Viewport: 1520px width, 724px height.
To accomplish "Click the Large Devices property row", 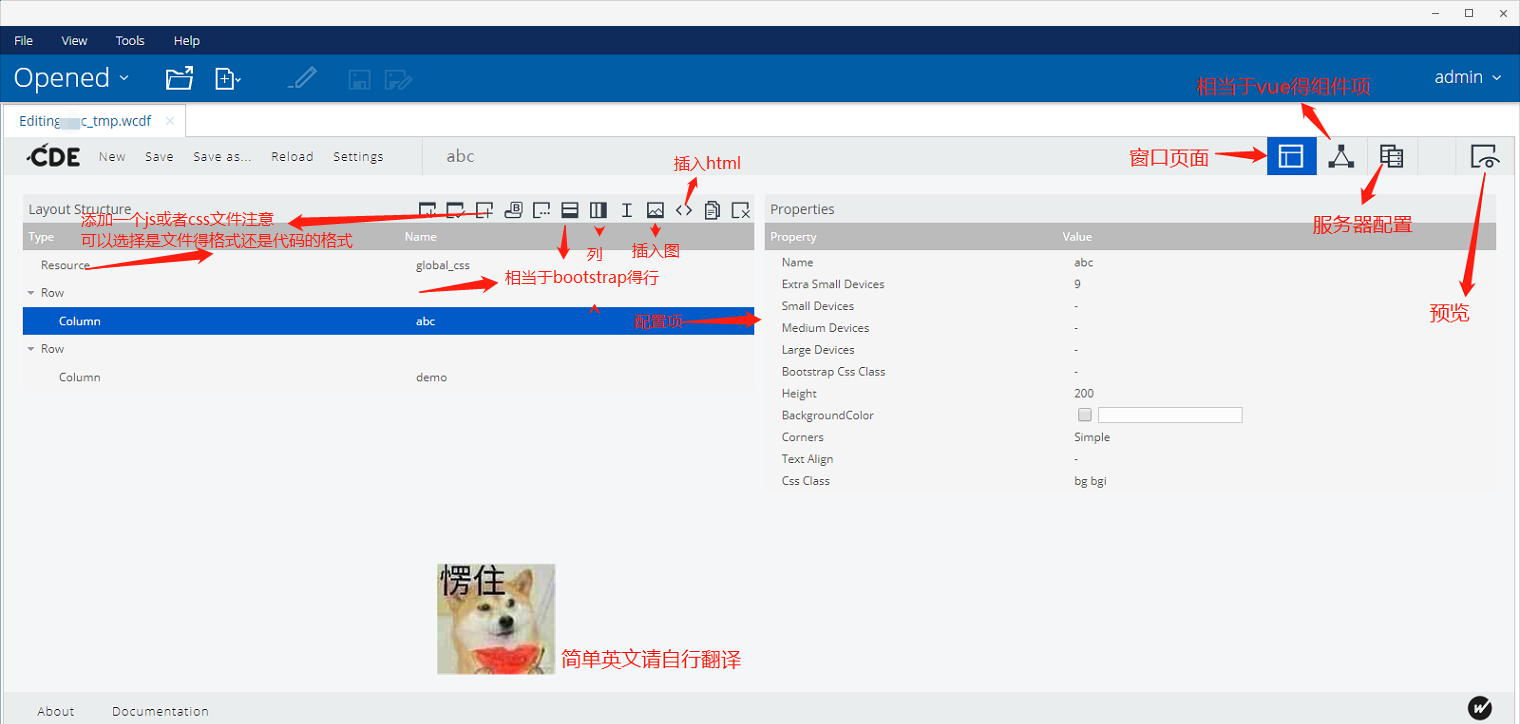I will [1130, 350].
